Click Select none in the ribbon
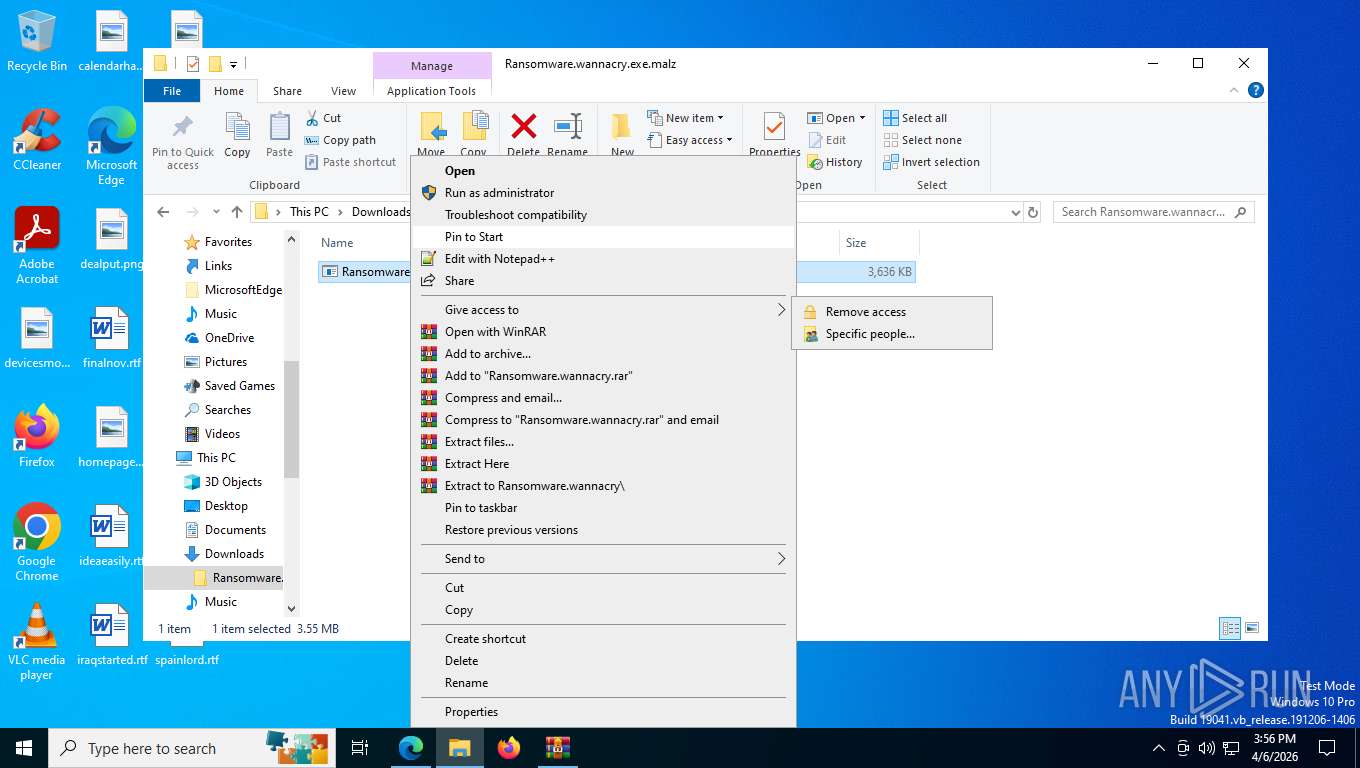Image resolution: width=1360 pixels, height=768 pixels. pos(922,140)
